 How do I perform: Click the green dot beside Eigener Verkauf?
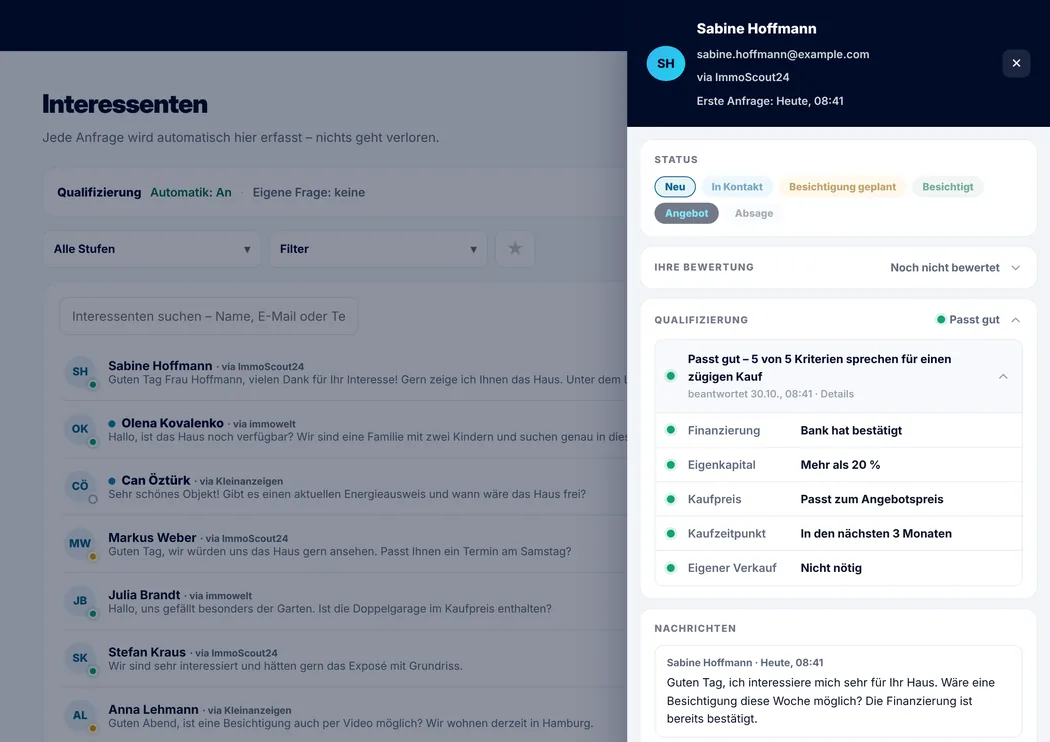coord(670,568)
